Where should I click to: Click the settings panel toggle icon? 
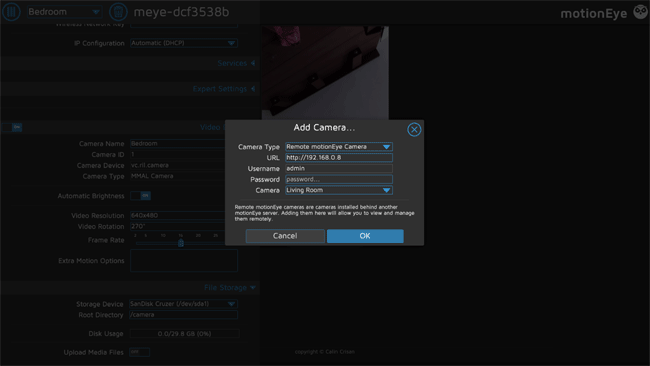(11, 12)
